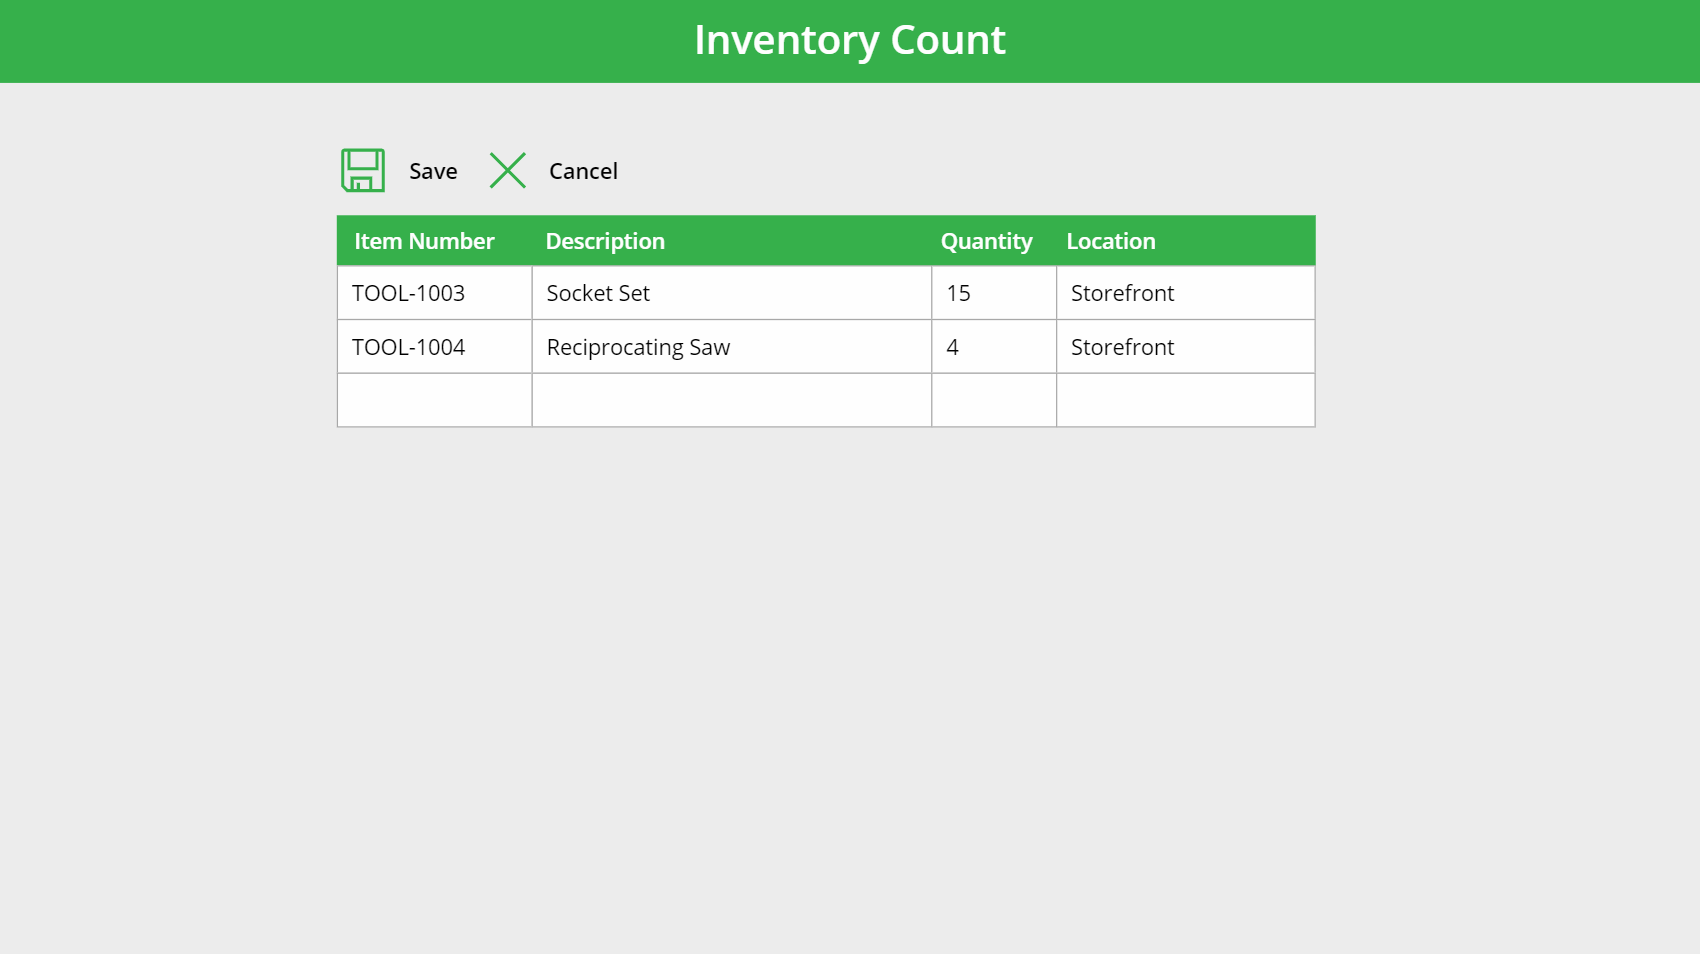Click the Reciprocating Saw row's Storefront location
Image resolution: width=1700 pixels, height=954 pixels.
click(x=1185, y=347)
